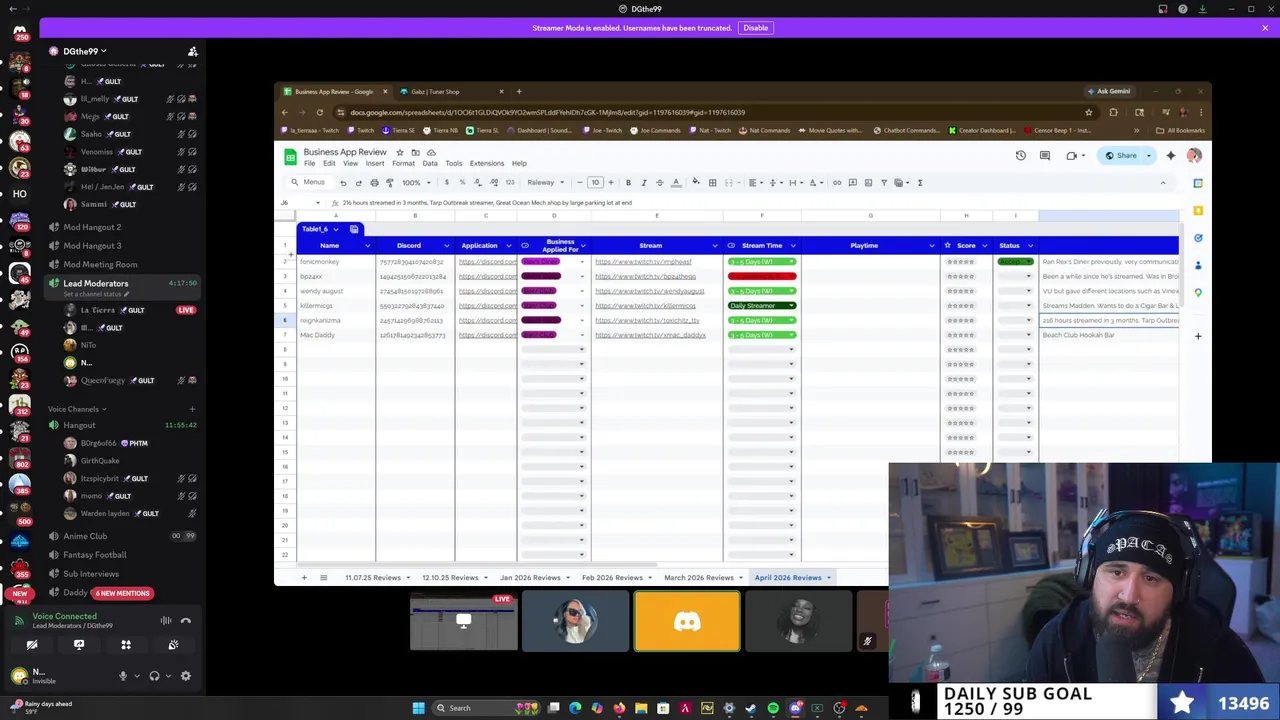Open the Format menu in Sheets

(403, 164)
